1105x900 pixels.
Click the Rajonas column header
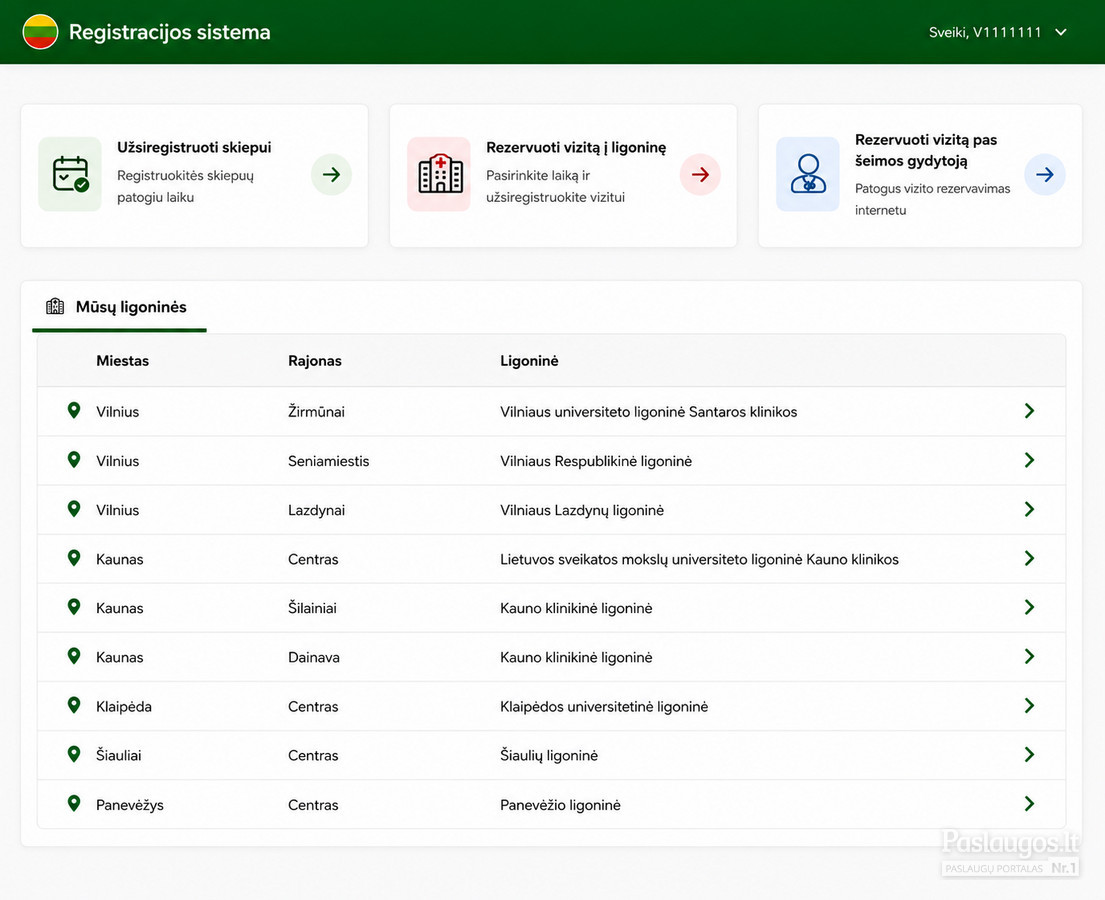tap(314, 361)
